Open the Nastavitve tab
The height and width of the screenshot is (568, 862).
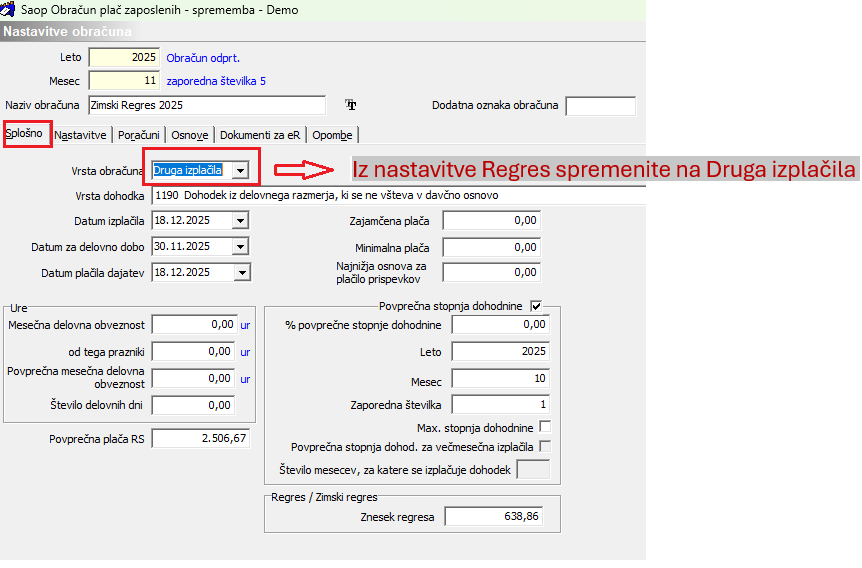[80, 135]
